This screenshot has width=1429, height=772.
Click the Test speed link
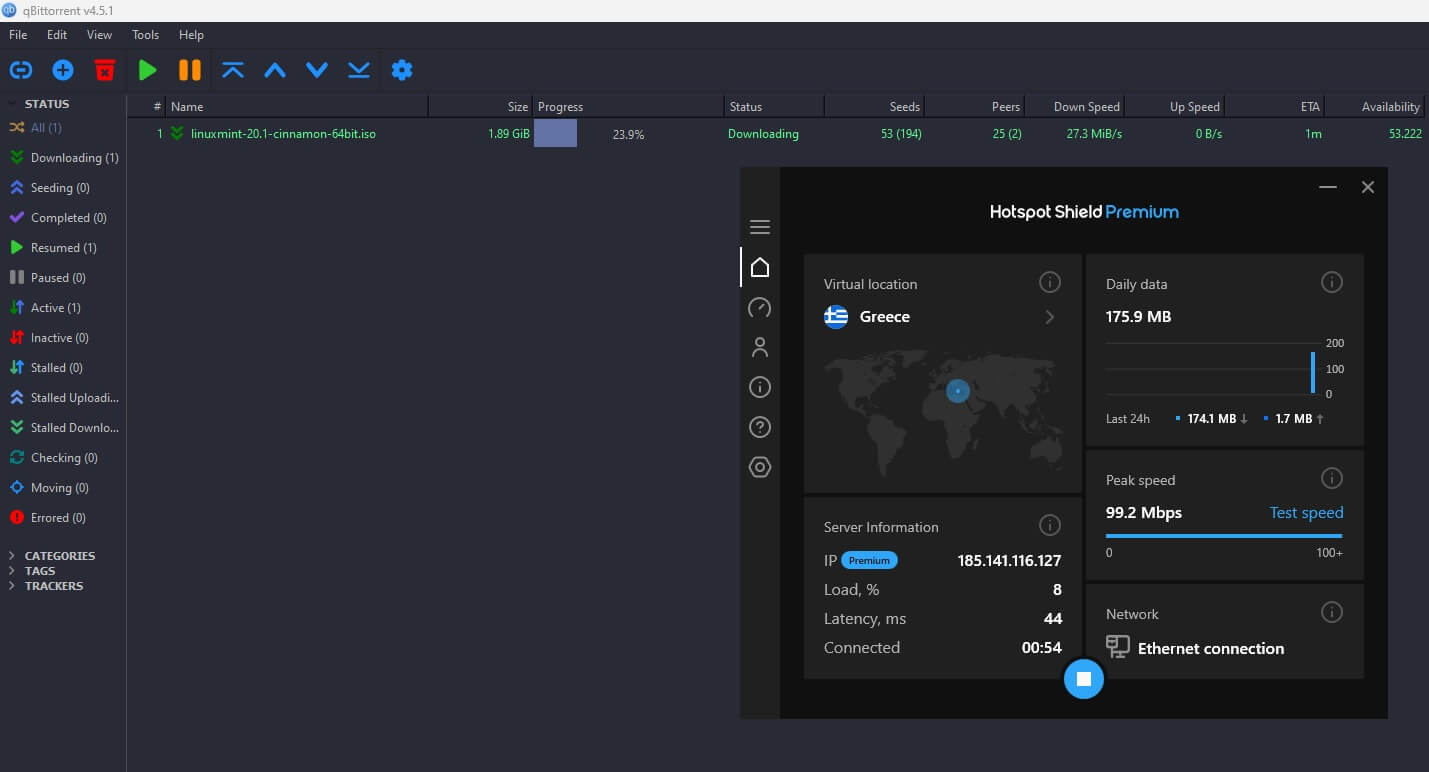click(x=1306, y=513)
